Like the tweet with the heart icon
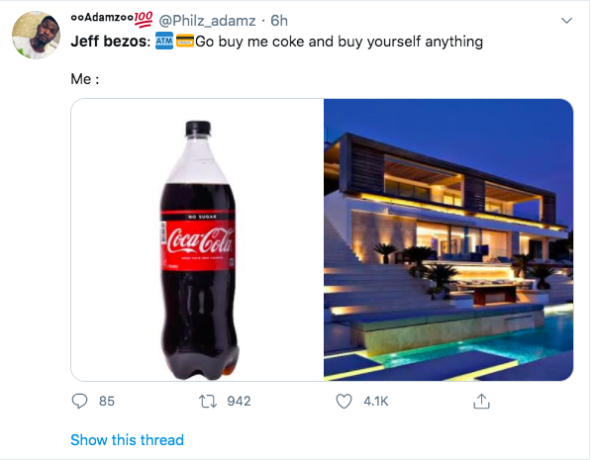595x460 pixels. tap(344, 401)
